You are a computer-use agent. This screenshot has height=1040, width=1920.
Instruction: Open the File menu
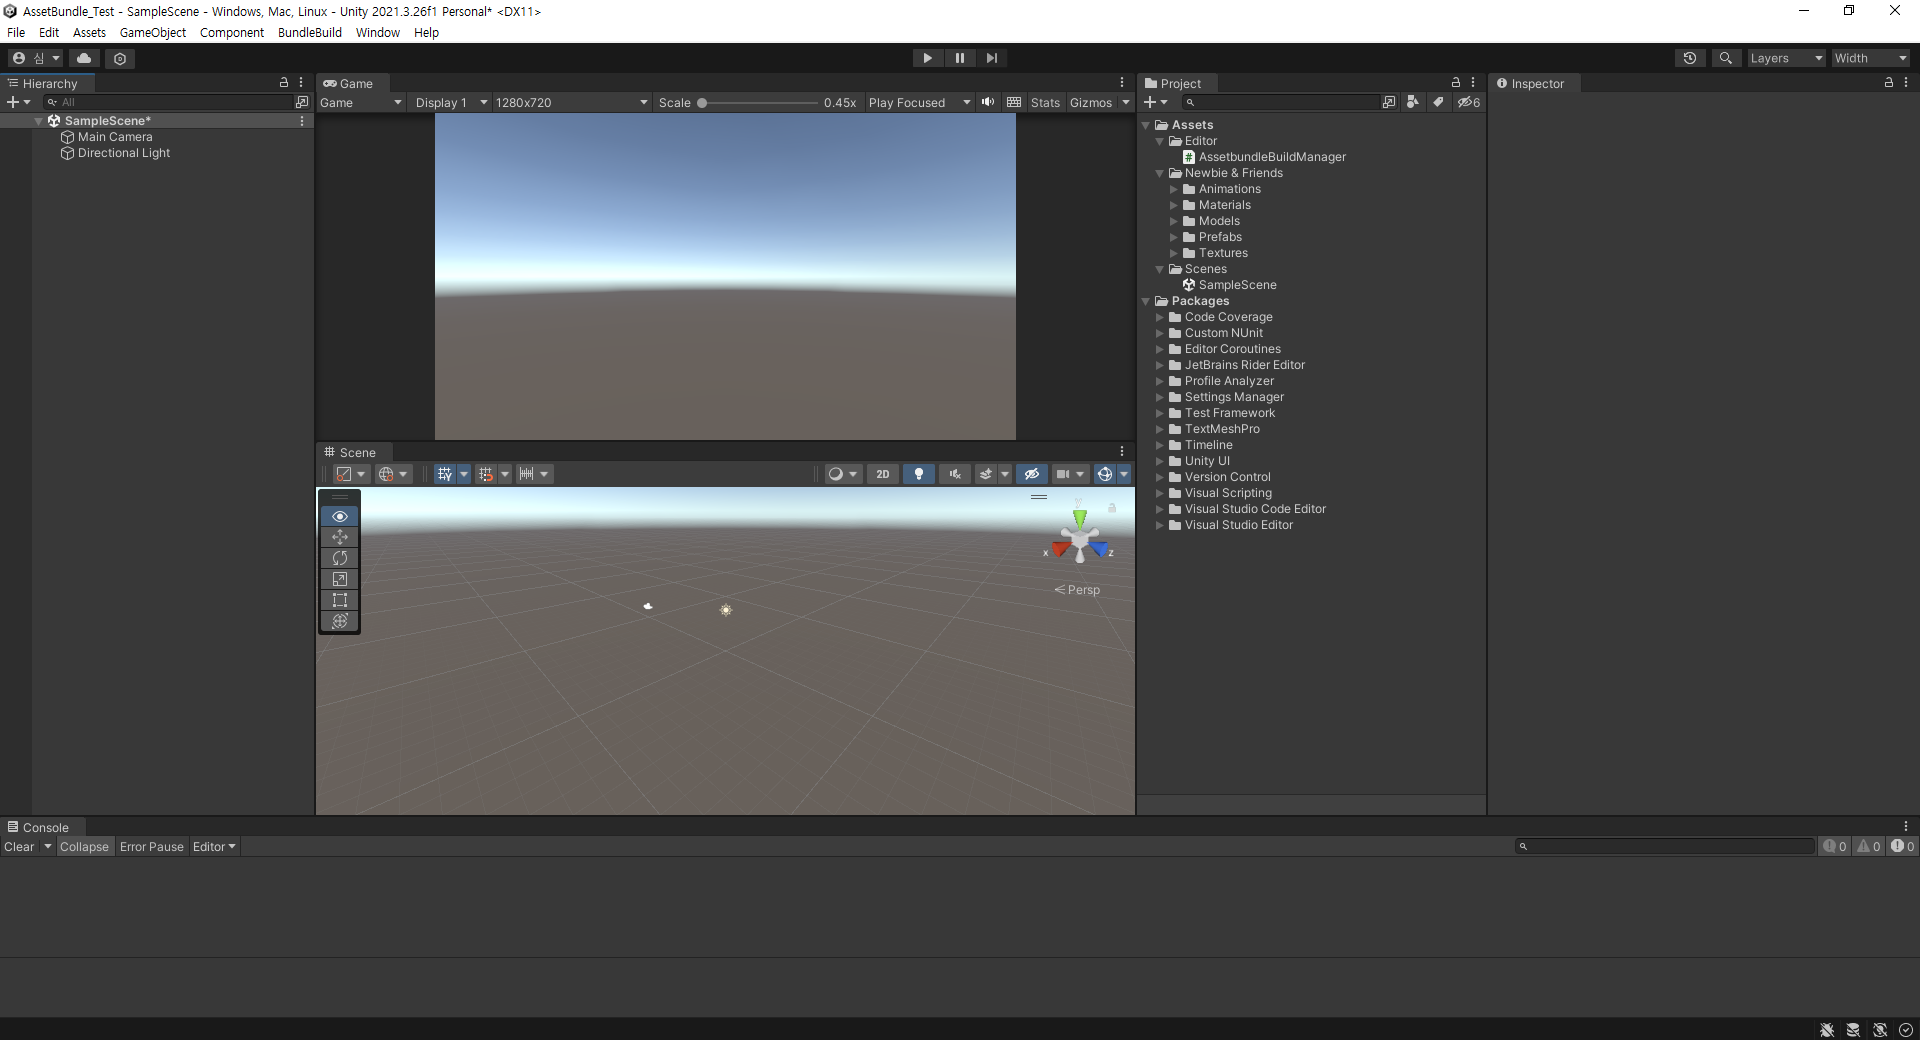point(16,32)
